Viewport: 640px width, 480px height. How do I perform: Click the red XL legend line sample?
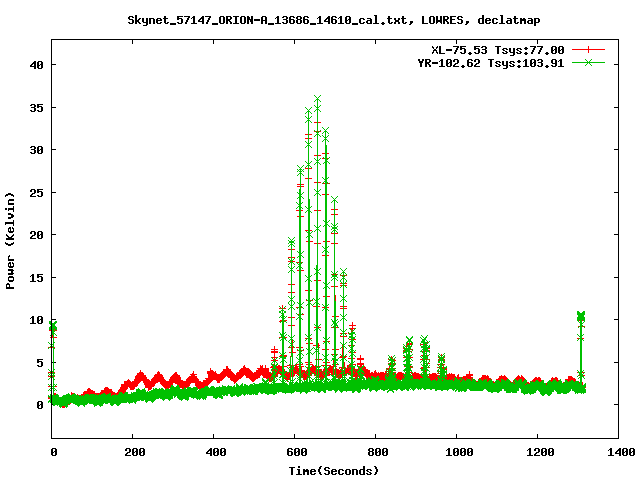click(x=588, y=50)
